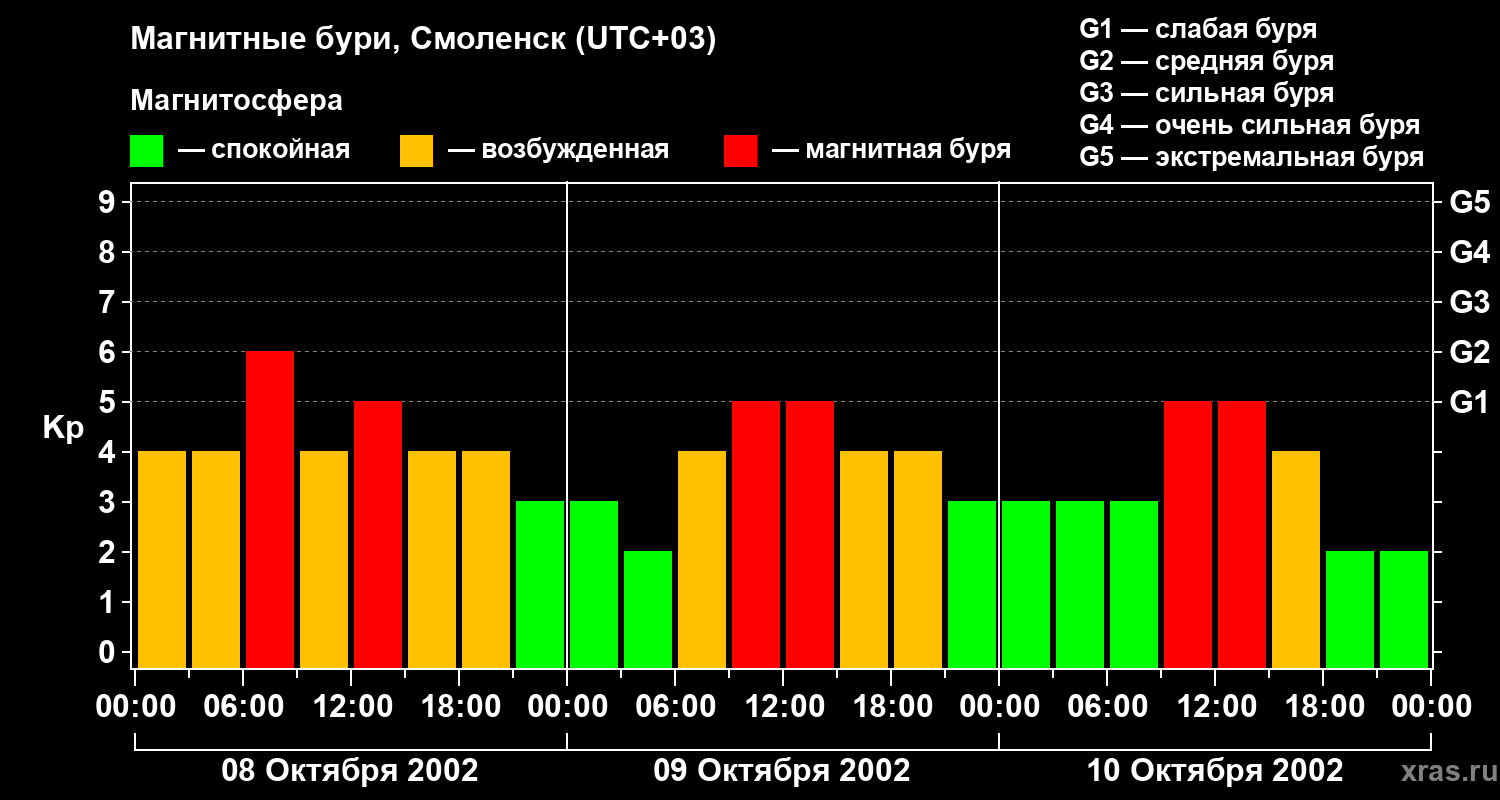1500x800 pixels.
Task: Click the first orange bar on 08 October
Action: 162,560
